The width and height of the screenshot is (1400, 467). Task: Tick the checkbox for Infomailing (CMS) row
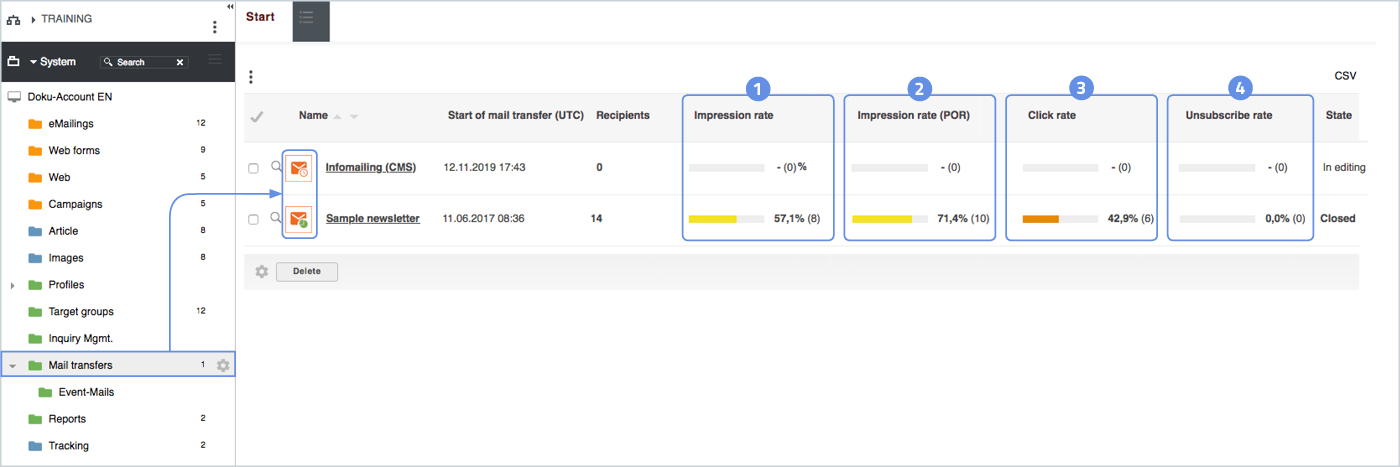(254, 168)
